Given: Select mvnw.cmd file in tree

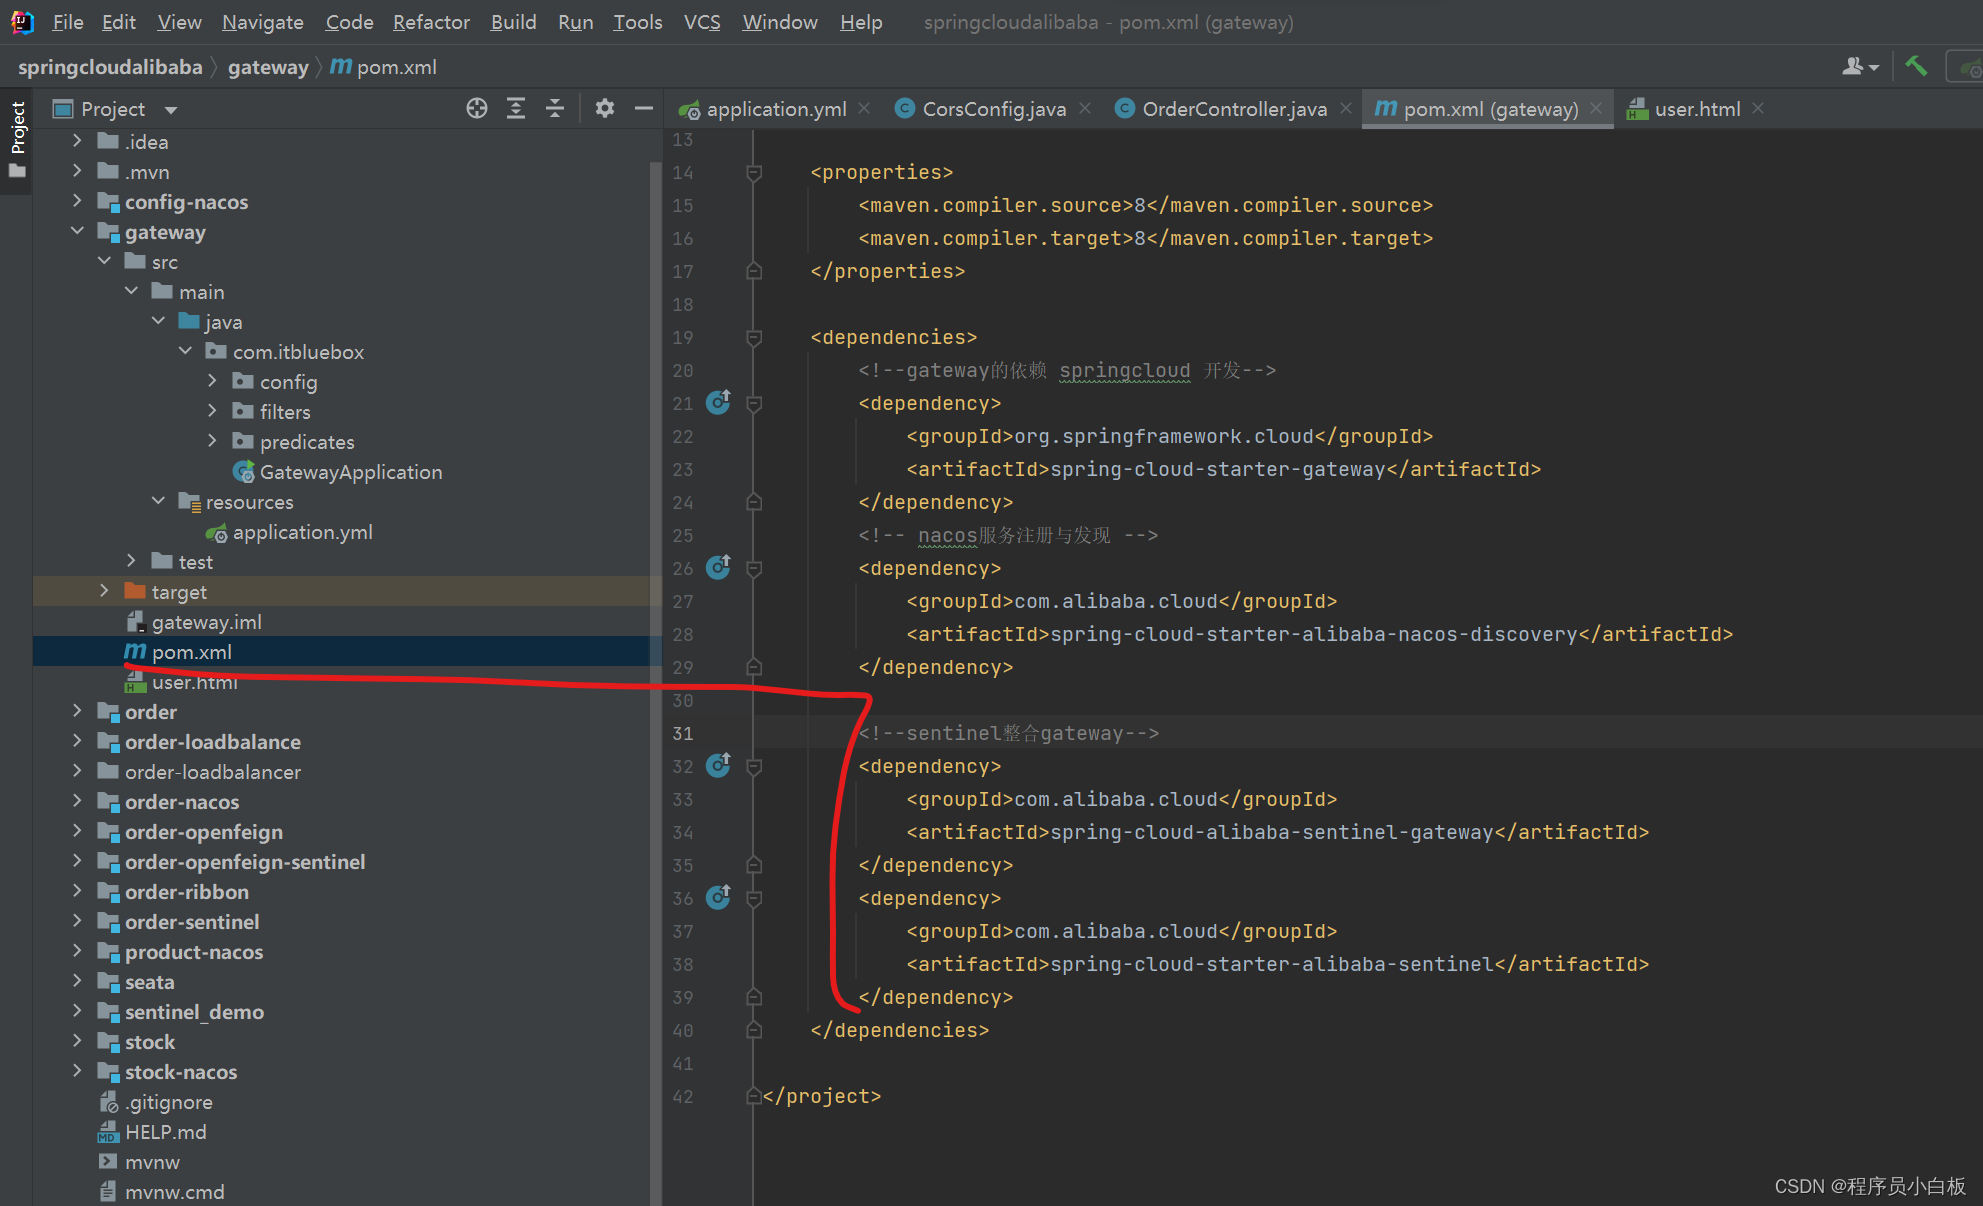Looking at the screenshot, I should coord(174,1192).
